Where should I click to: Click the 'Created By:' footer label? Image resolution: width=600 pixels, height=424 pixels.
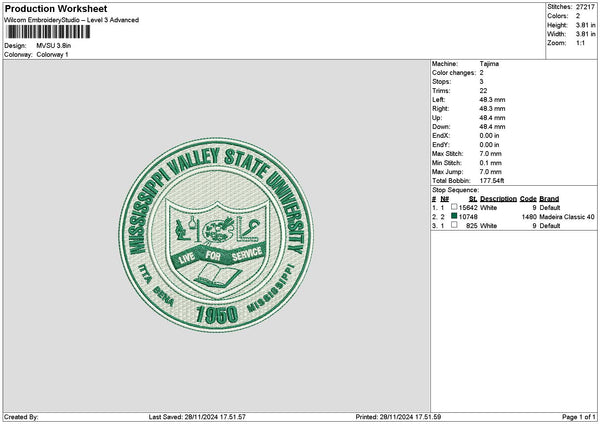[x=21, y=417]
